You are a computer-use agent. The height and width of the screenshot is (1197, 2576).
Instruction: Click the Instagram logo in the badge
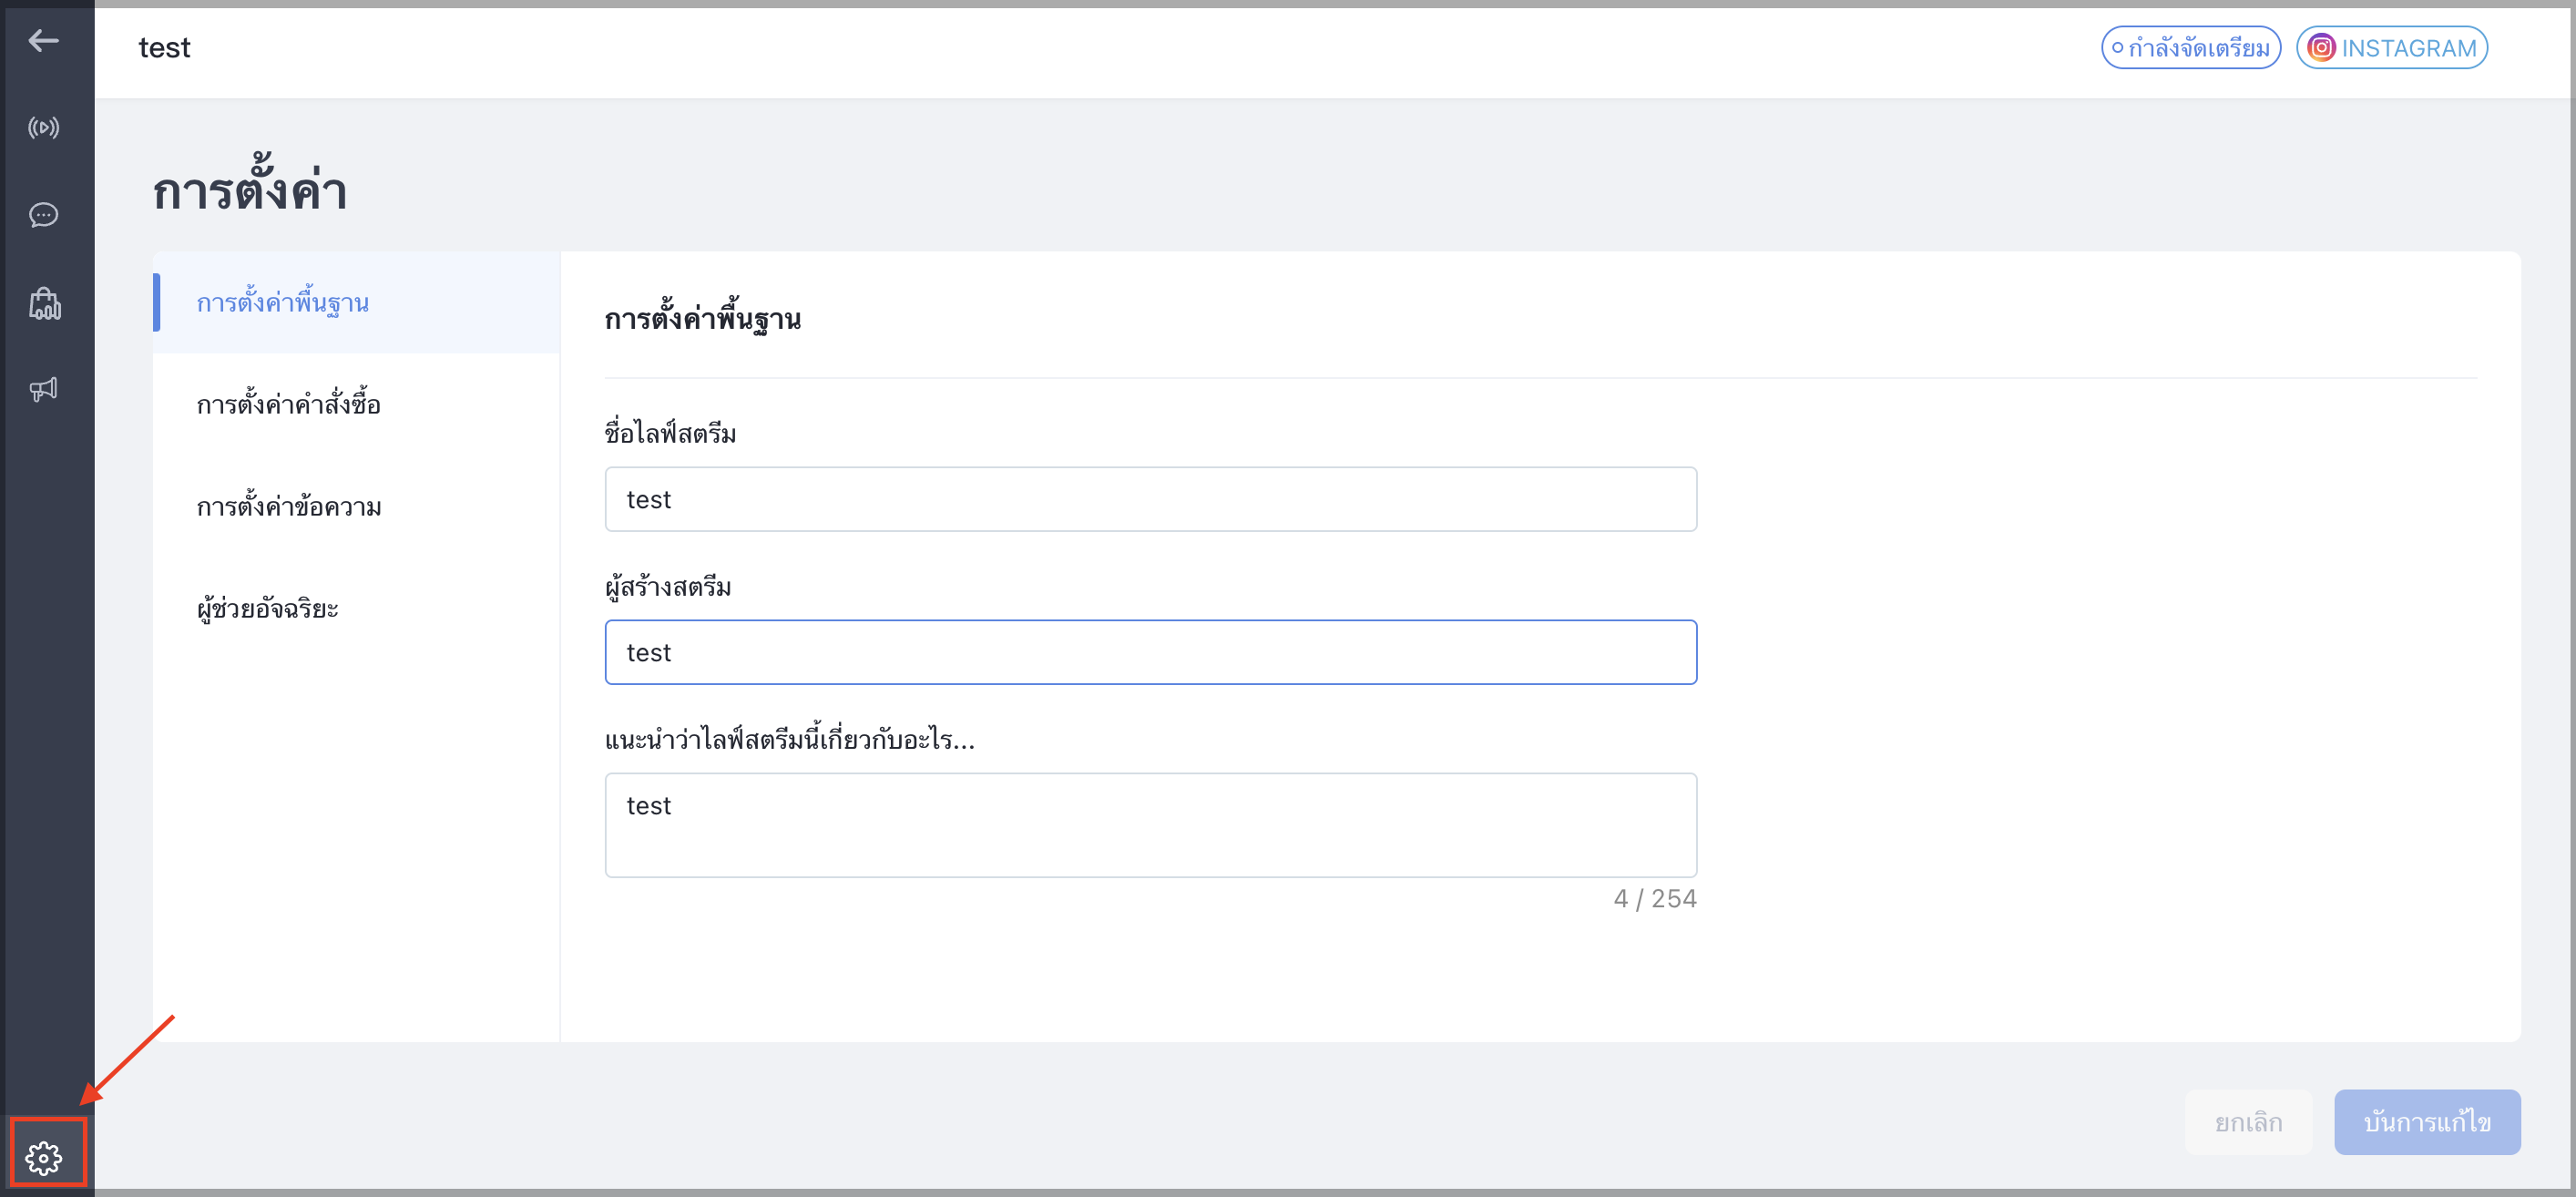coord(2321,48)
